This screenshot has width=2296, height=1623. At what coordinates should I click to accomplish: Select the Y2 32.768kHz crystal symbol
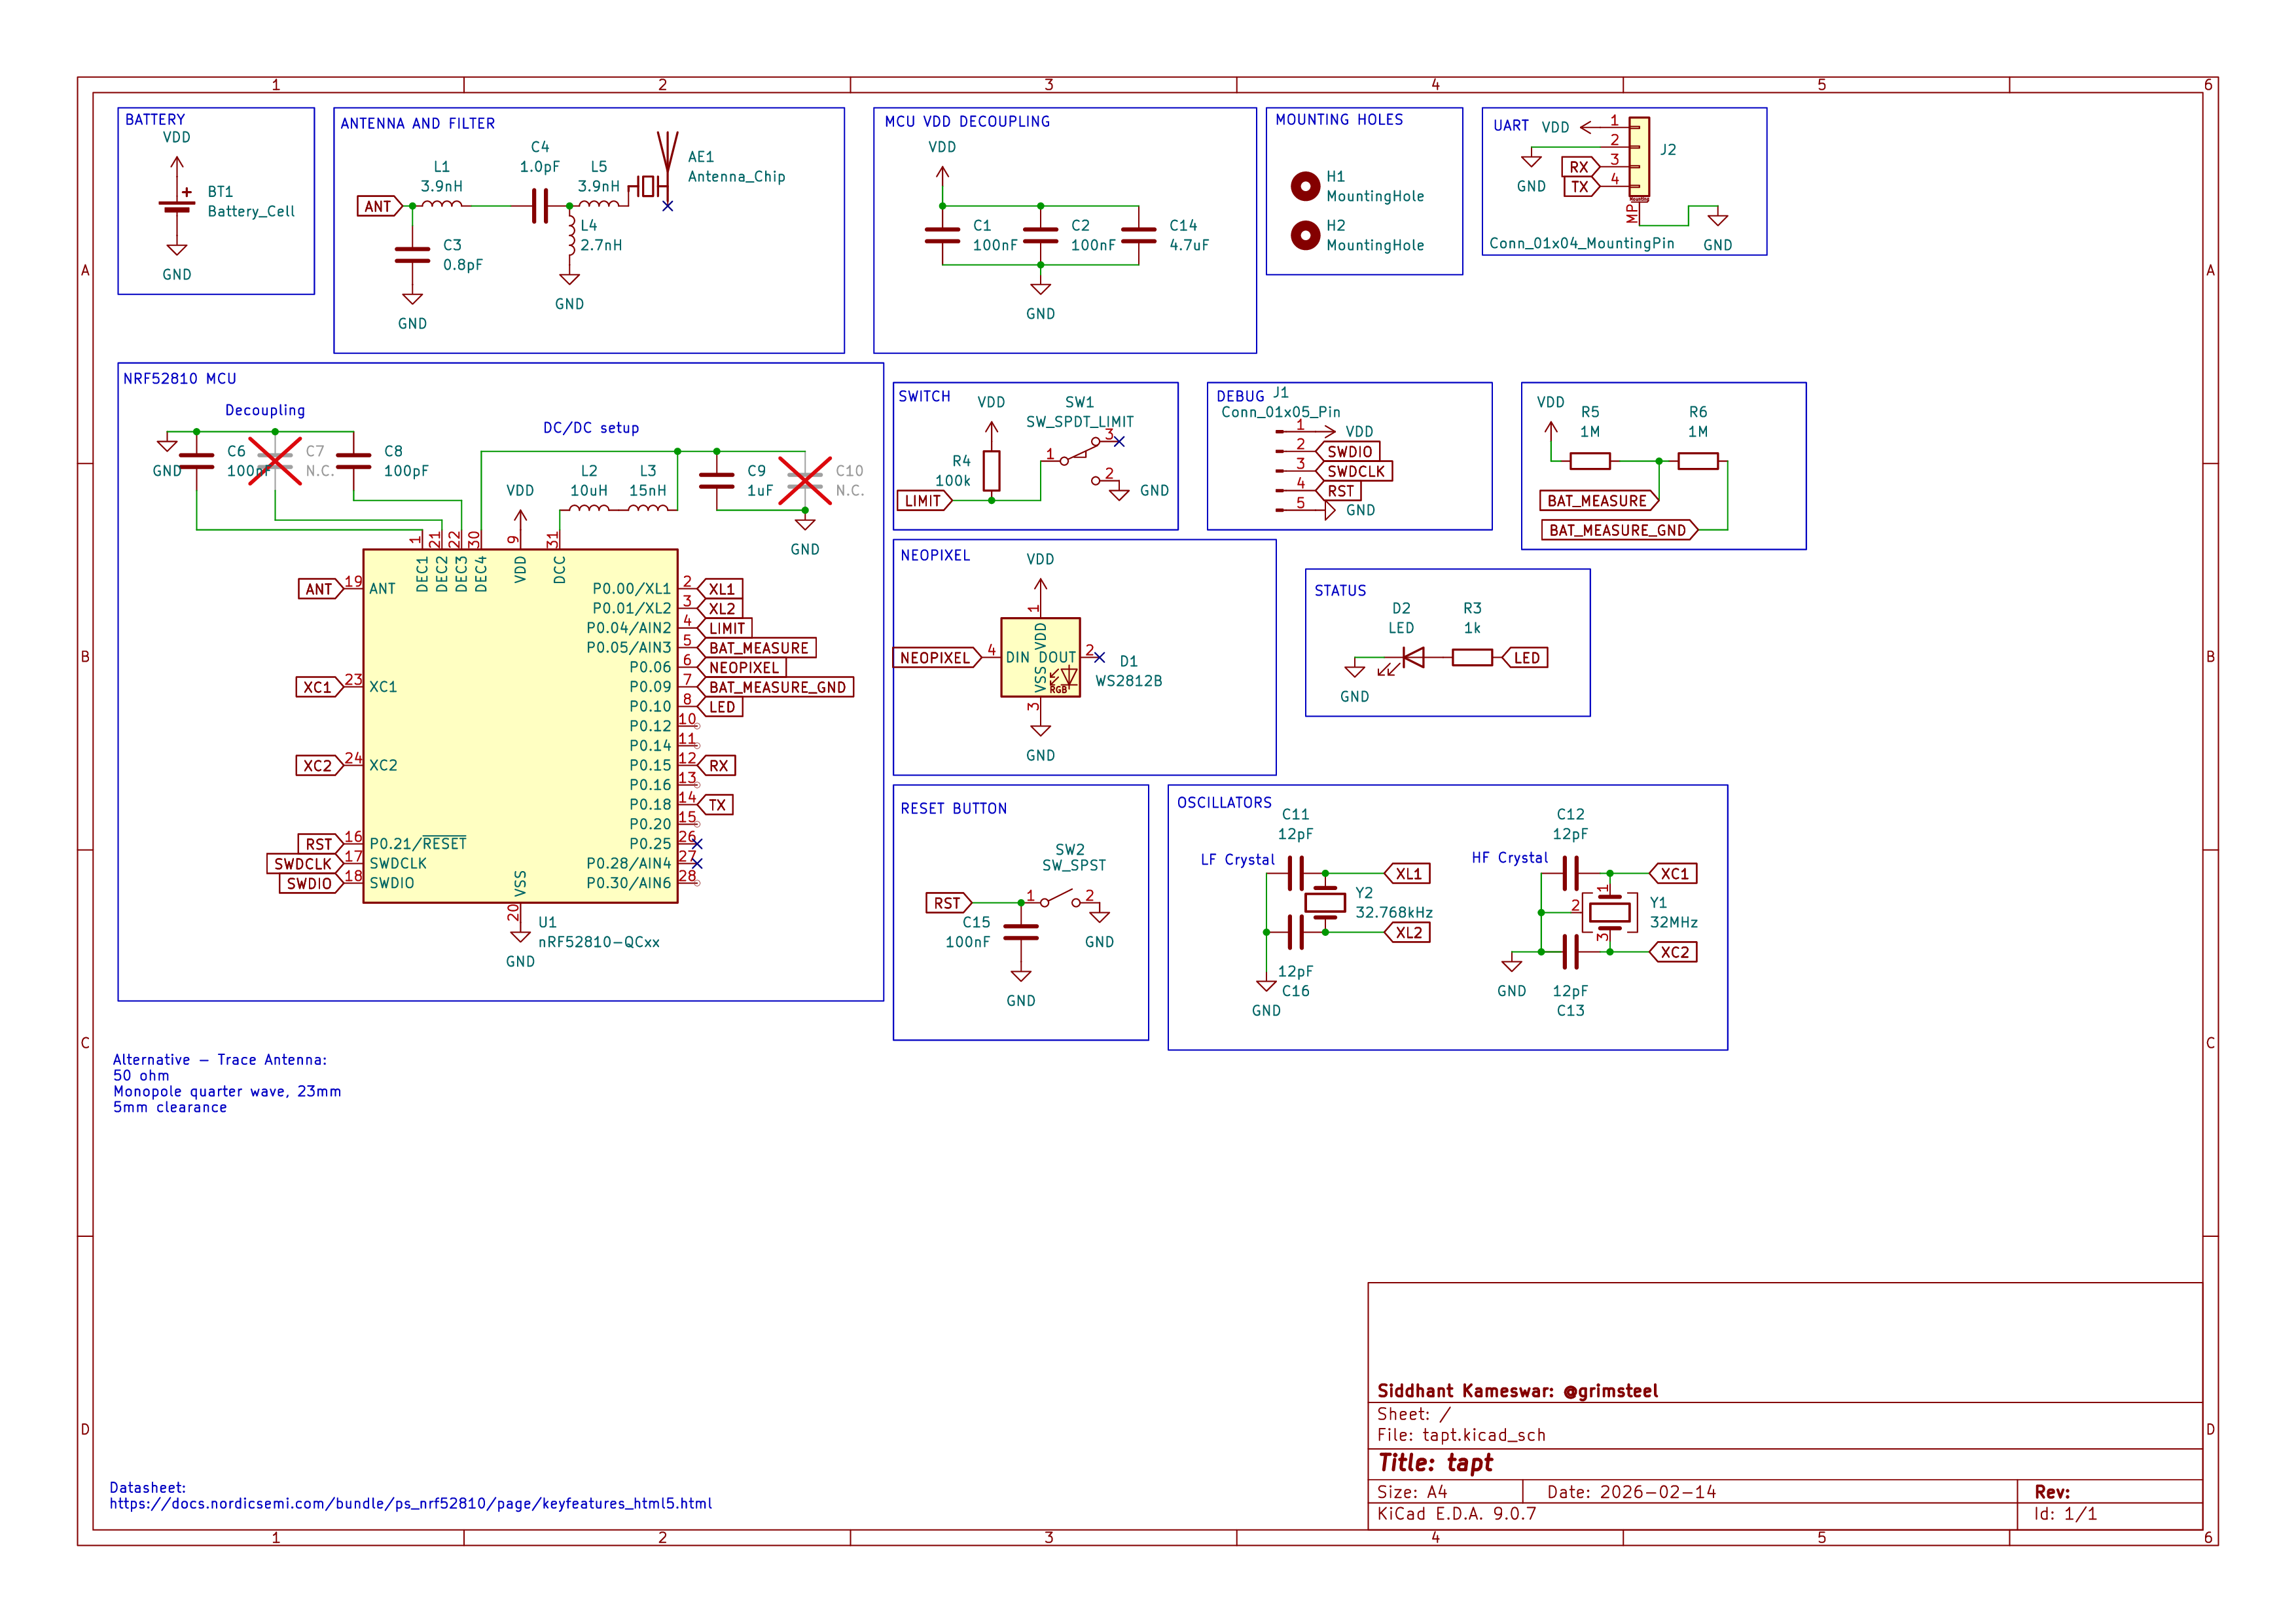click(x=1325, y=902)
